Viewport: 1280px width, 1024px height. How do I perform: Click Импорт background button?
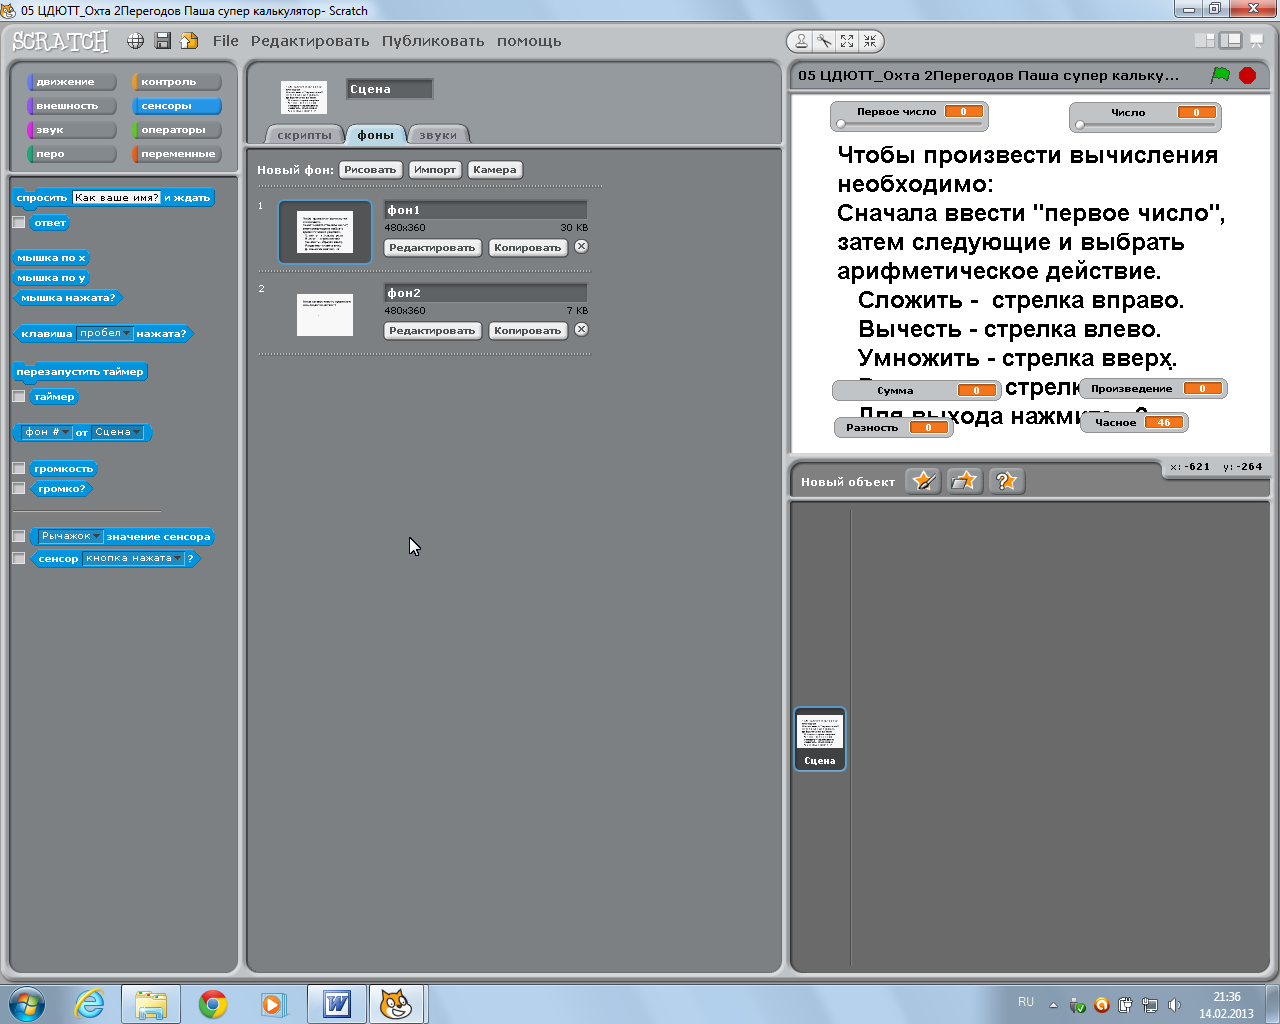[x=435, y=170]
